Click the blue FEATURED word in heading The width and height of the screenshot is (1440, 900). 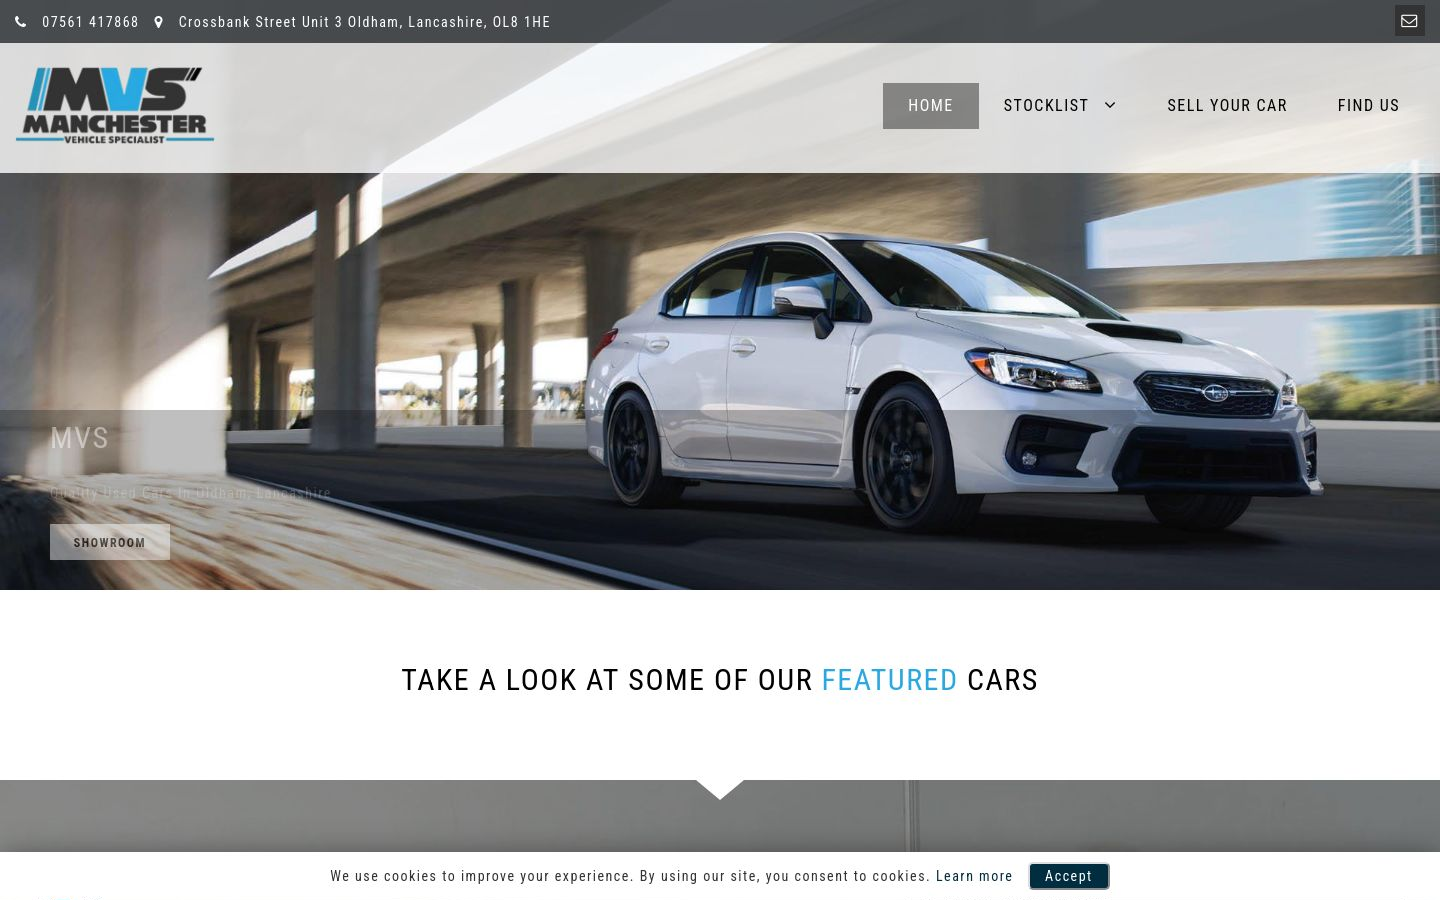[x=889, y=680]
